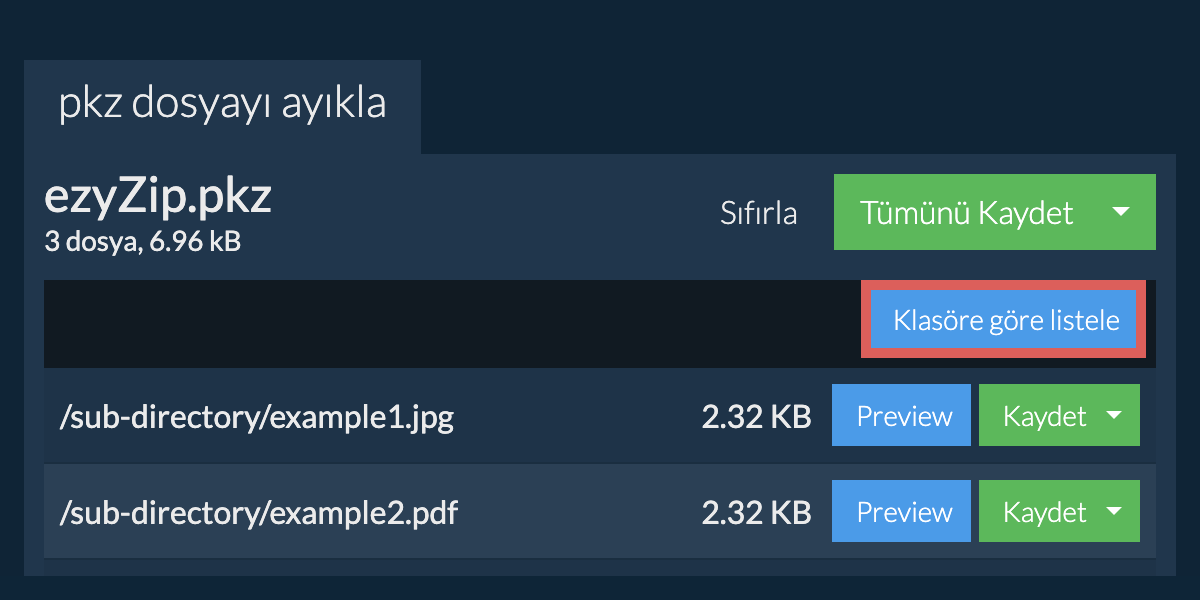Expand Kaydet arrow for example2.pdf
Viewport: 1200px width, 600px height.
pos(1114,512)
